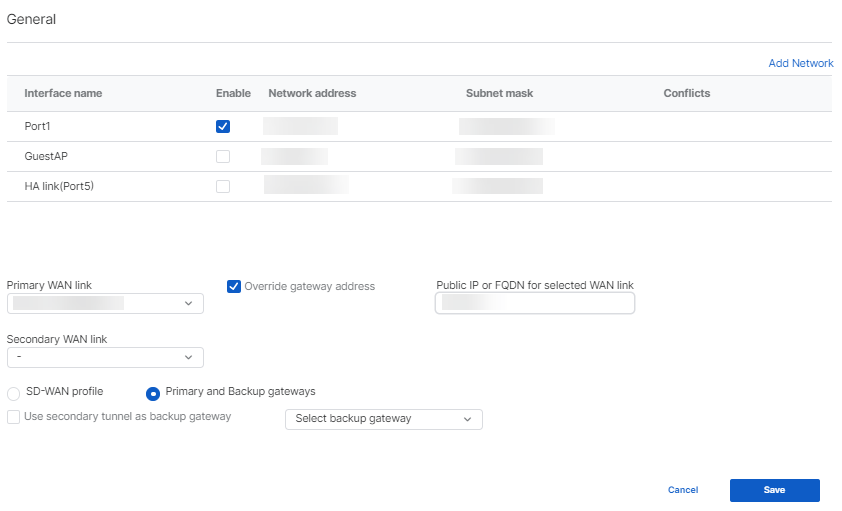Viewport: 842px width, 511px height.
Task: Click Port1 subnet mask field
Action: pos(506,126)
